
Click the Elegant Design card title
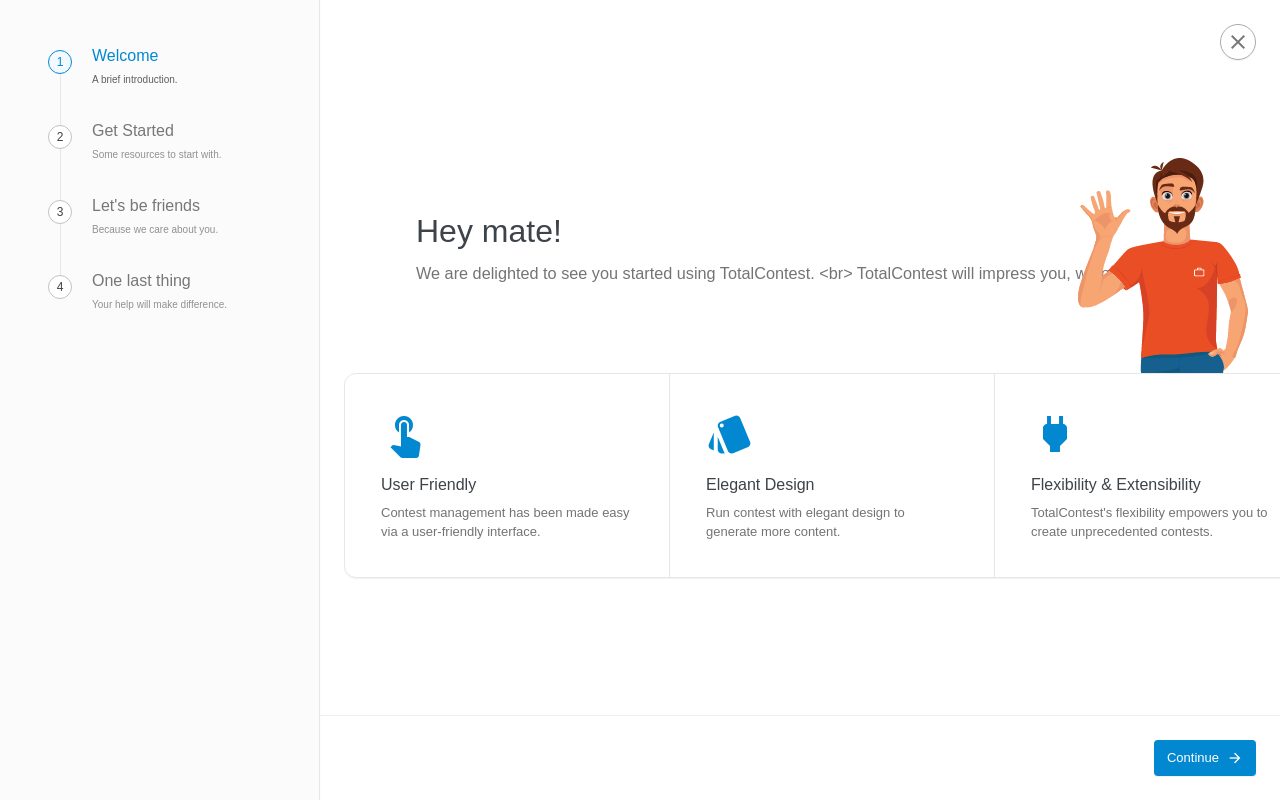coord(760,485)
